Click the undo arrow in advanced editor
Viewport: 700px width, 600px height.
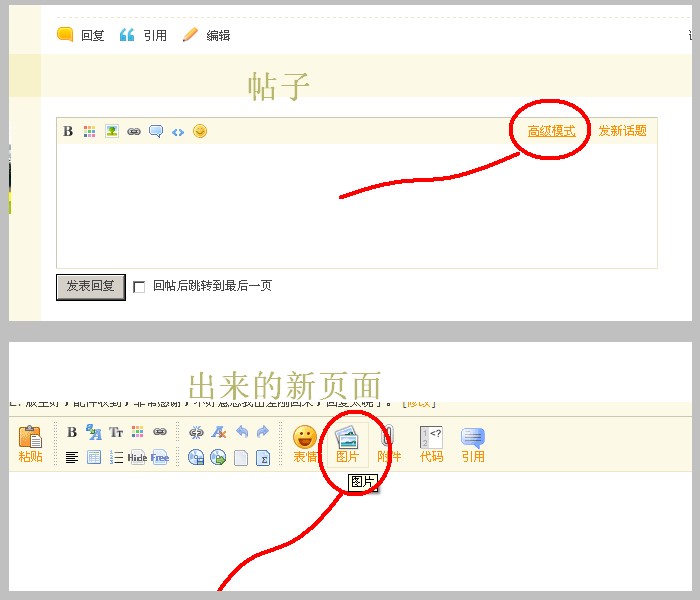[242, 432]
